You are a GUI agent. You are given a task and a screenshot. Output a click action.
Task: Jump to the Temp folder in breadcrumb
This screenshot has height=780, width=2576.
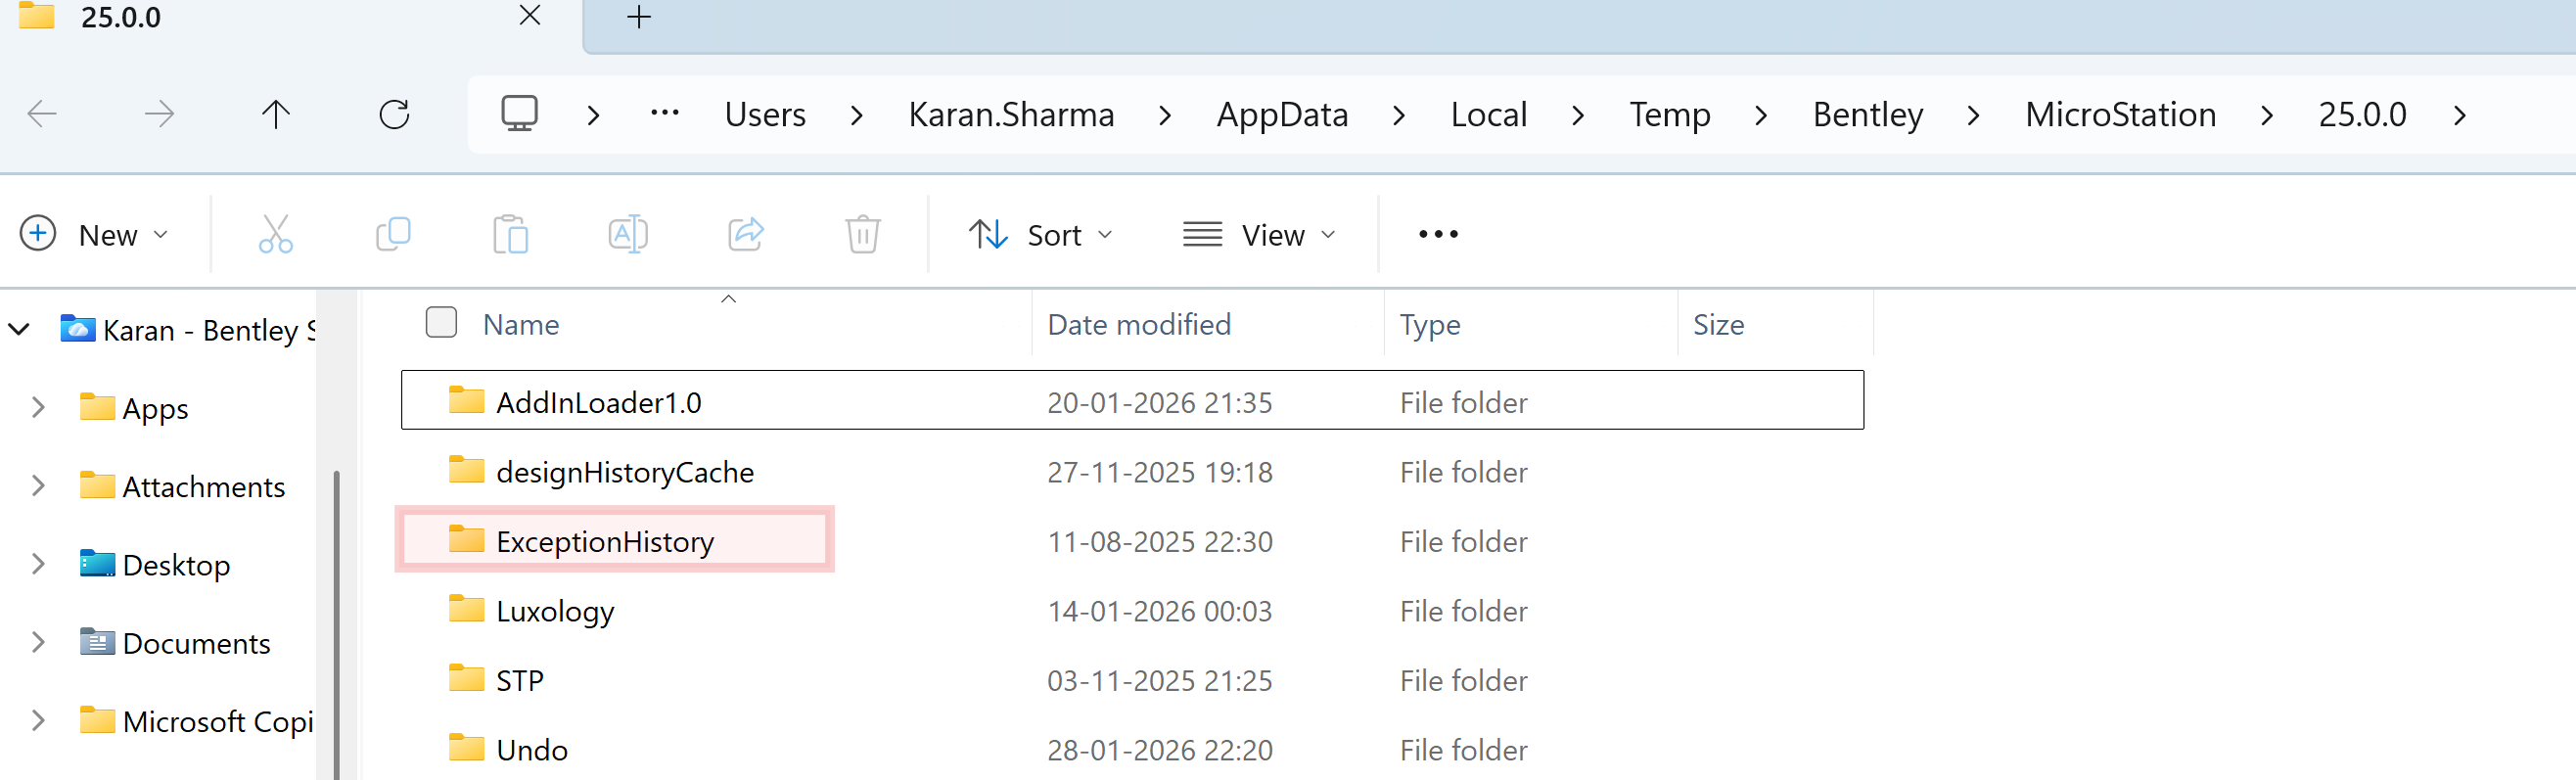[x=1669, y=115]
